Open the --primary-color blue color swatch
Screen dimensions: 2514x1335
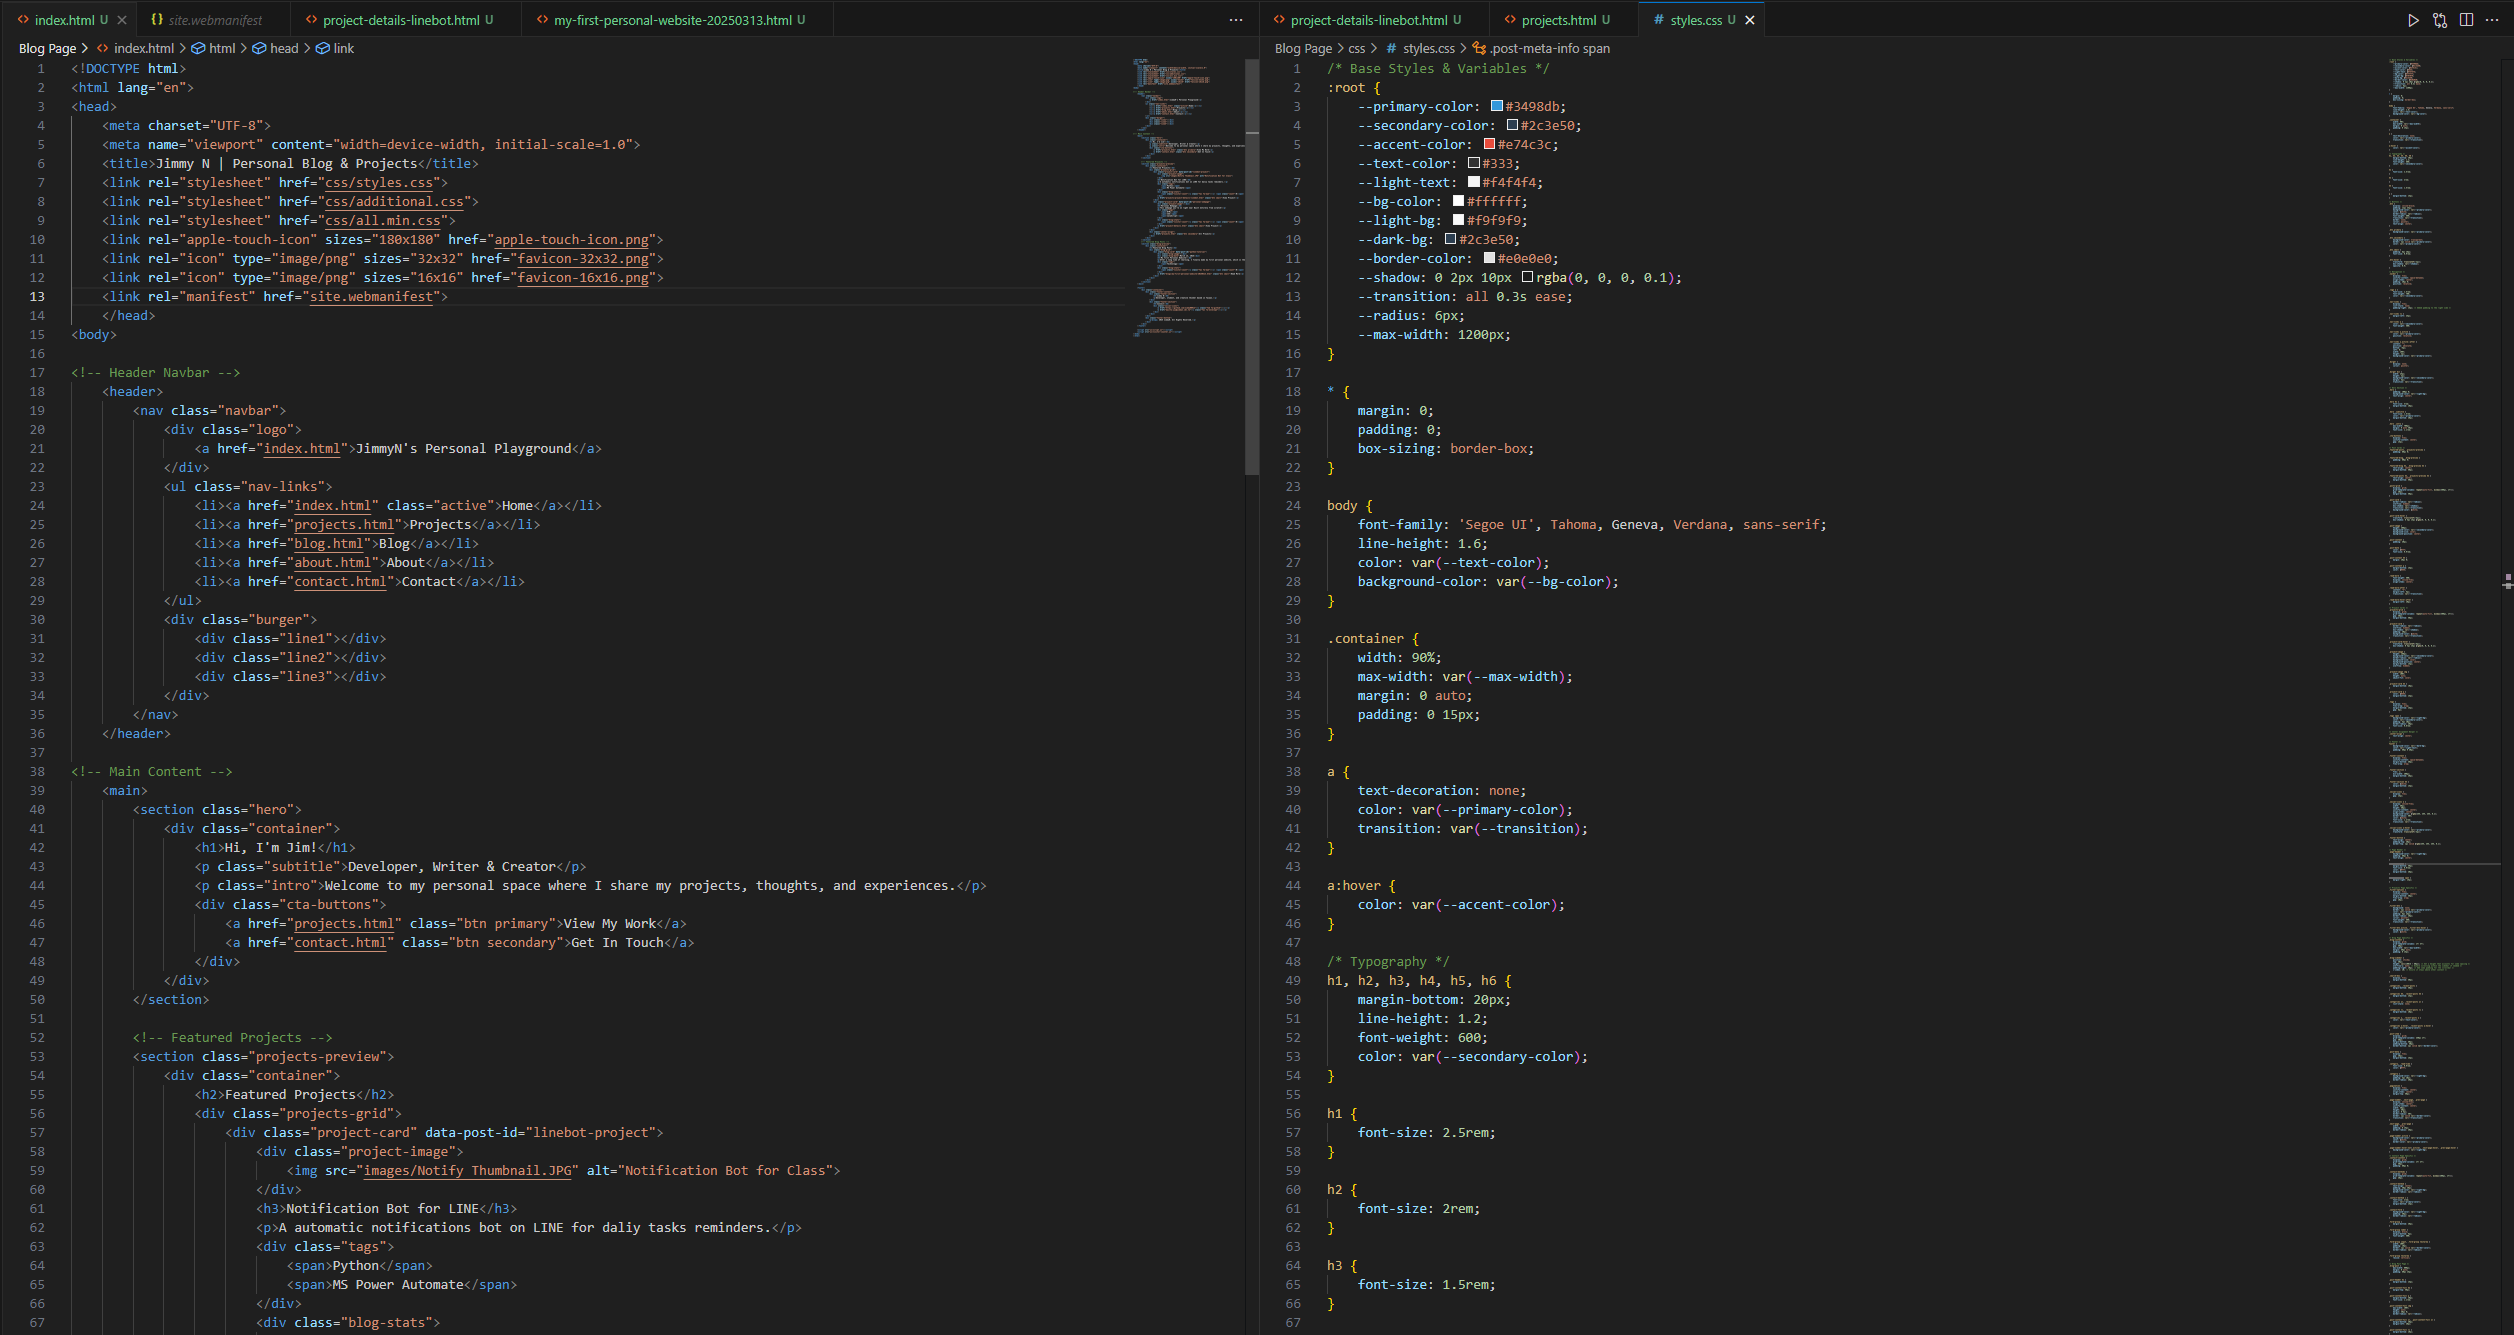coord(1497,106)
